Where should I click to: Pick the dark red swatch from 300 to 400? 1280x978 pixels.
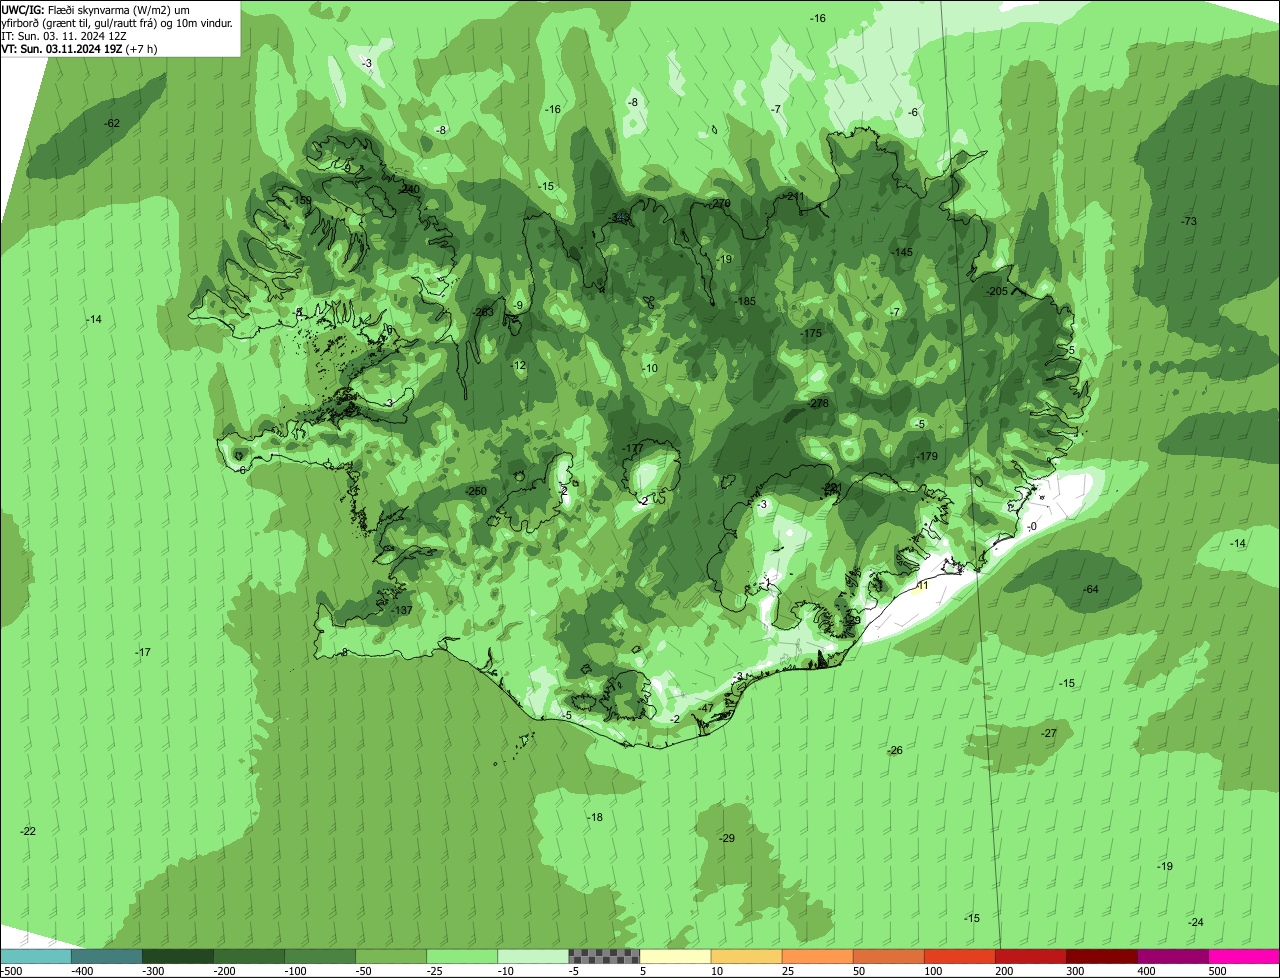(1102, 956)
